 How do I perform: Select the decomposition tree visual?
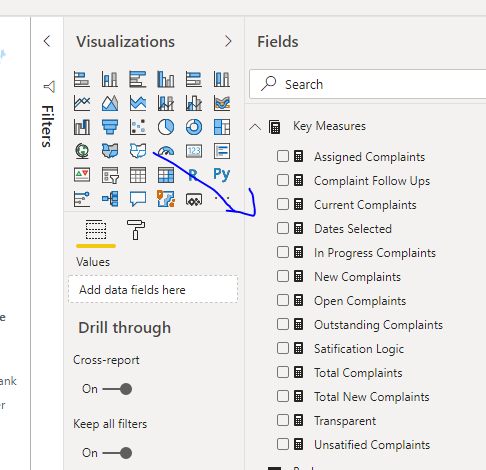click(x=110, y=199)
